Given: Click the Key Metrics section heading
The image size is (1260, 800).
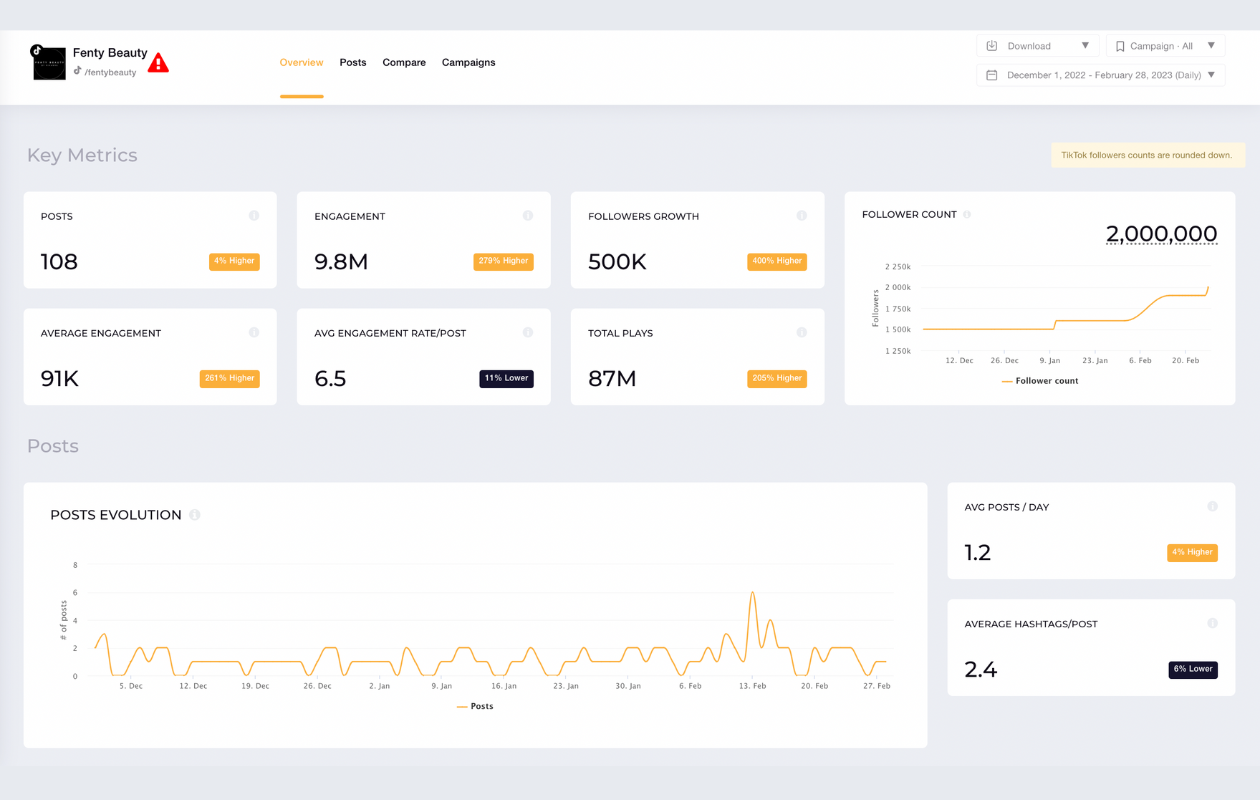Looking at the screenshot, I should click(82, 155).
